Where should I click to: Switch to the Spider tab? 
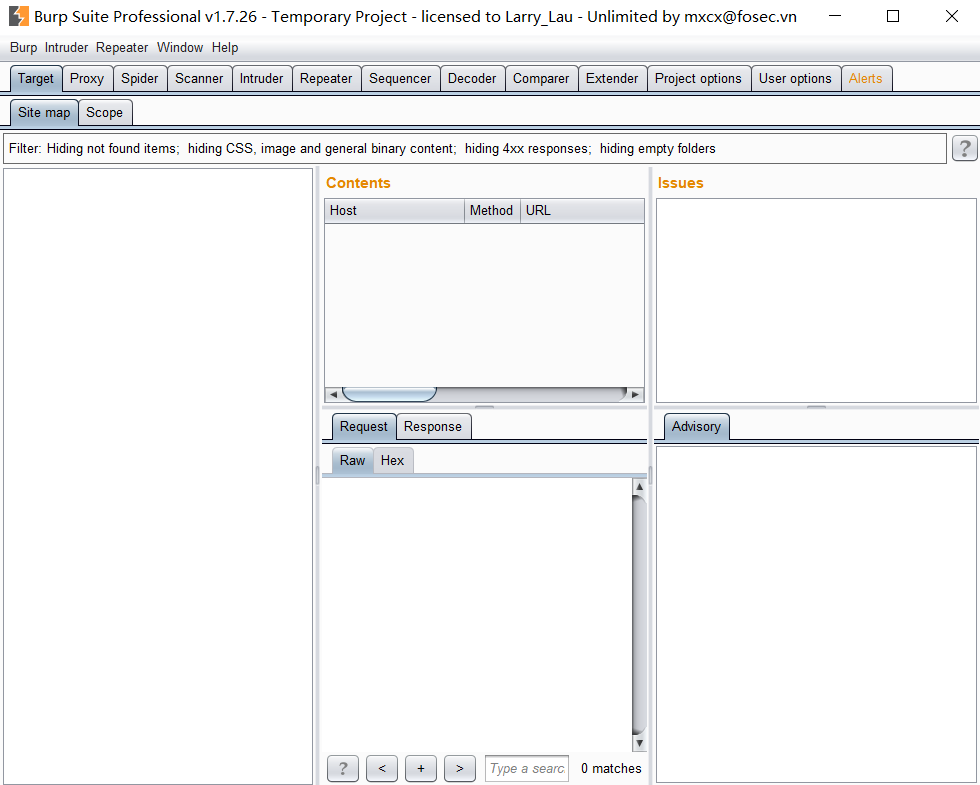[139, 79]
